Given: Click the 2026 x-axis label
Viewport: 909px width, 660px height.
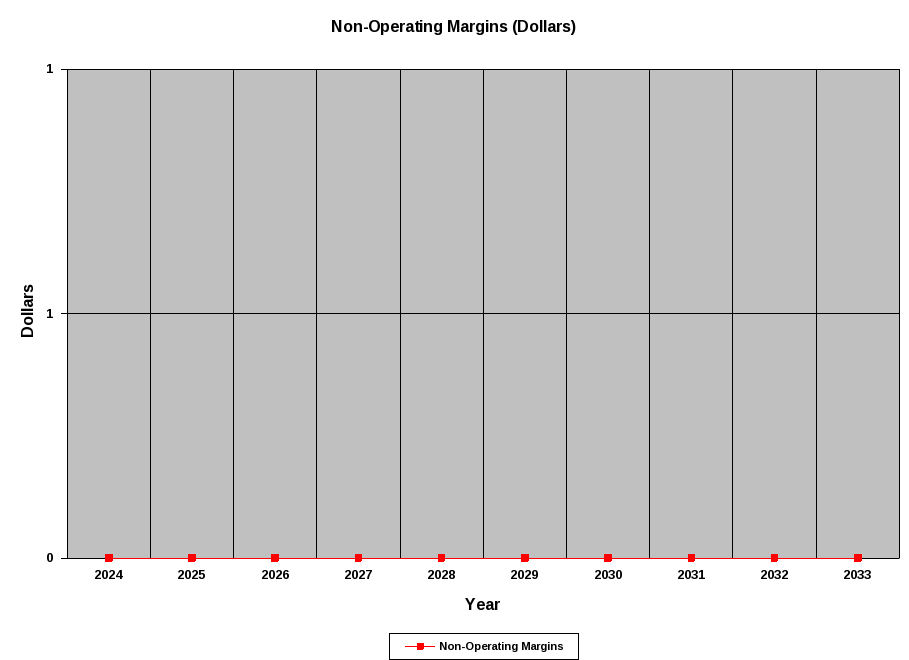Looking at the screenshot, I should (x=275, y=575).
